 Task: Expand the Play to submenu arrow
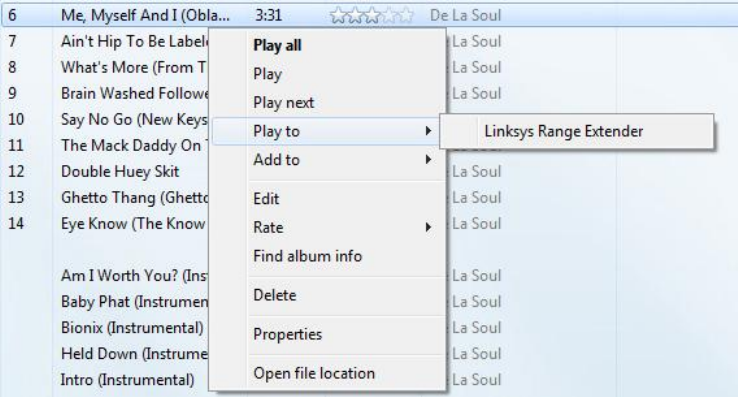coord(428,130)
